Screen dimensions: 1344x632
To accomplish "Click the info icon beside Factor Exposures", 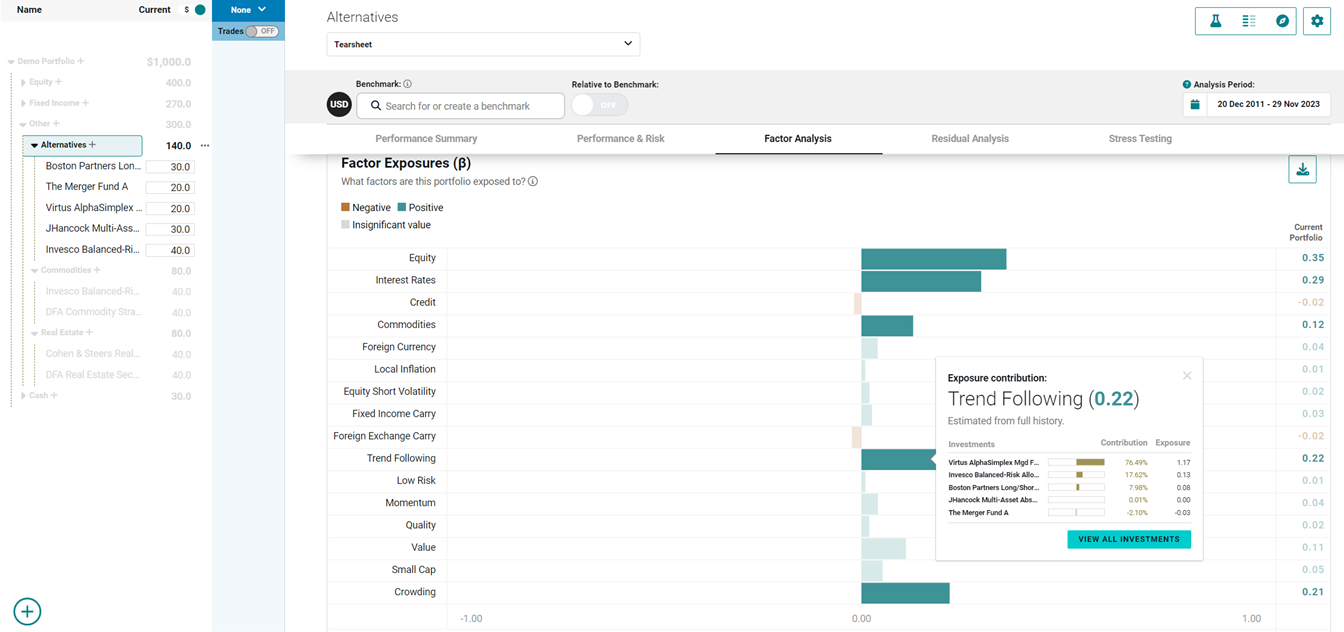I will pos(533,182).
